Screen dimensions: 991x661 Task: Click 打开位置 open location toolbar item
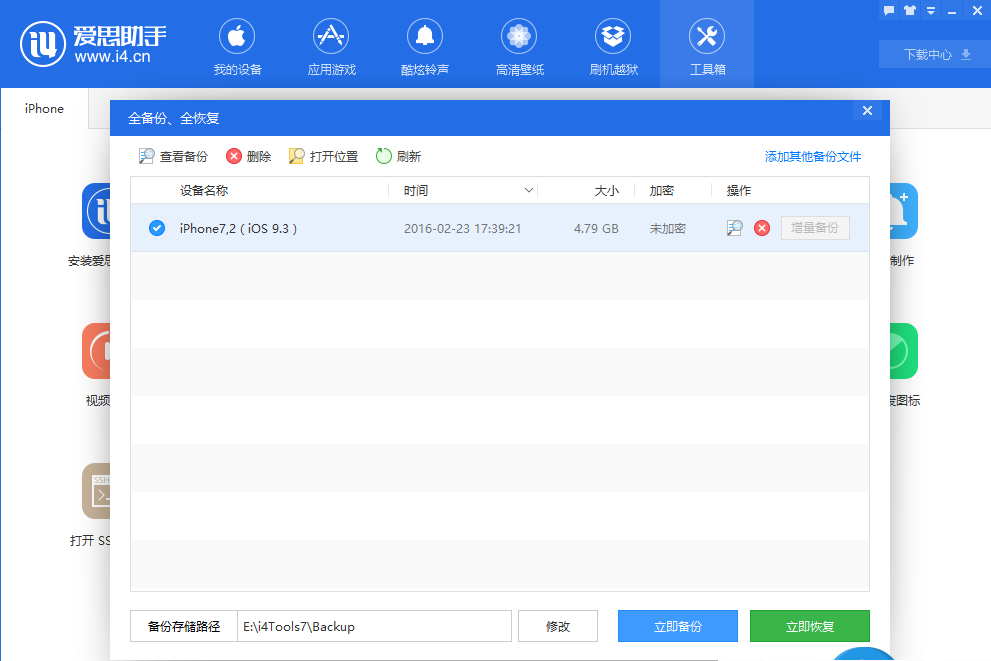[x=323, y=156]
